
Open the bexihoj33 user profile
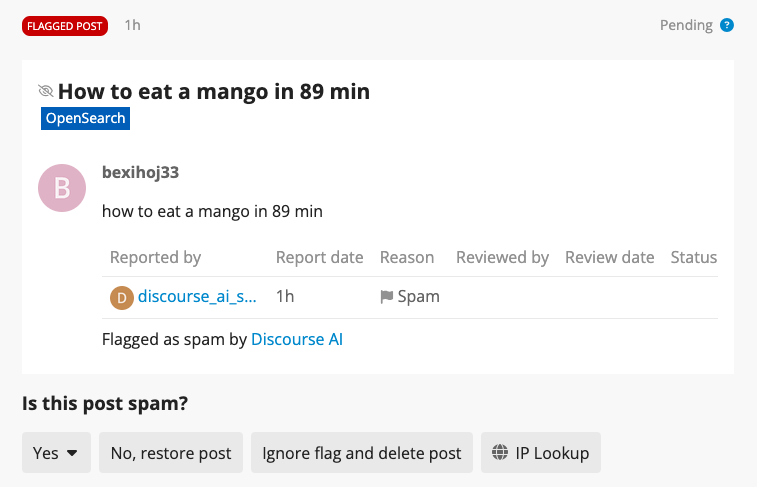pos(141,172)
